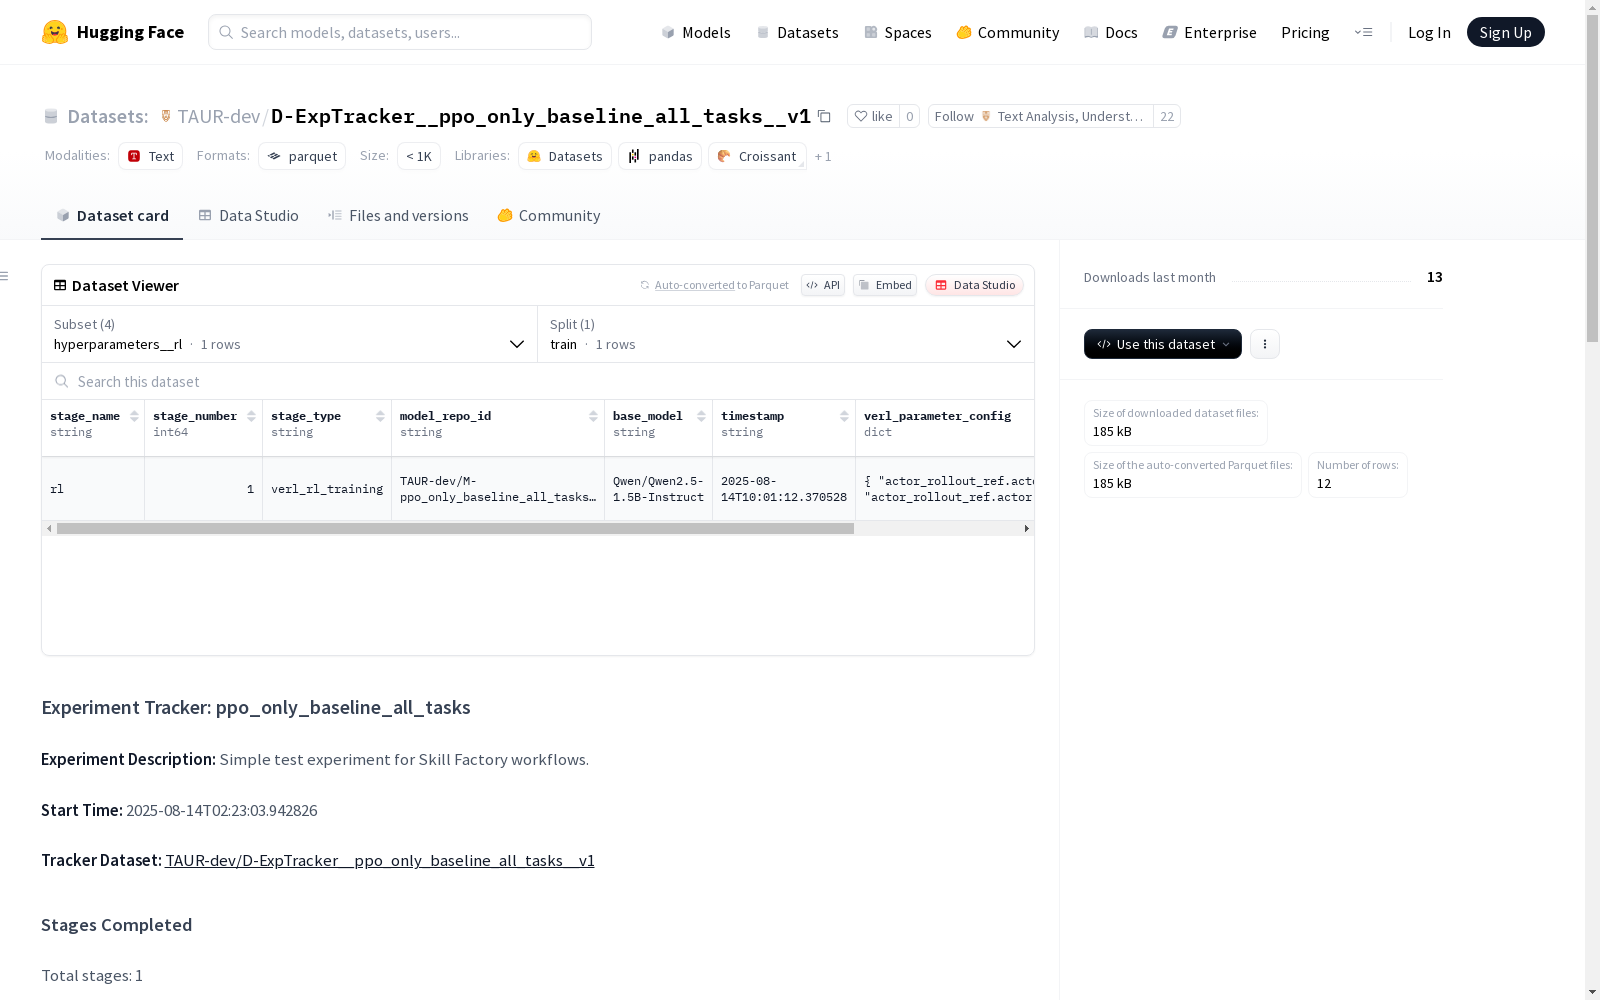1600x1000 pixels.
Task: Open the Dataset card tab
Action: pos(112,216)
